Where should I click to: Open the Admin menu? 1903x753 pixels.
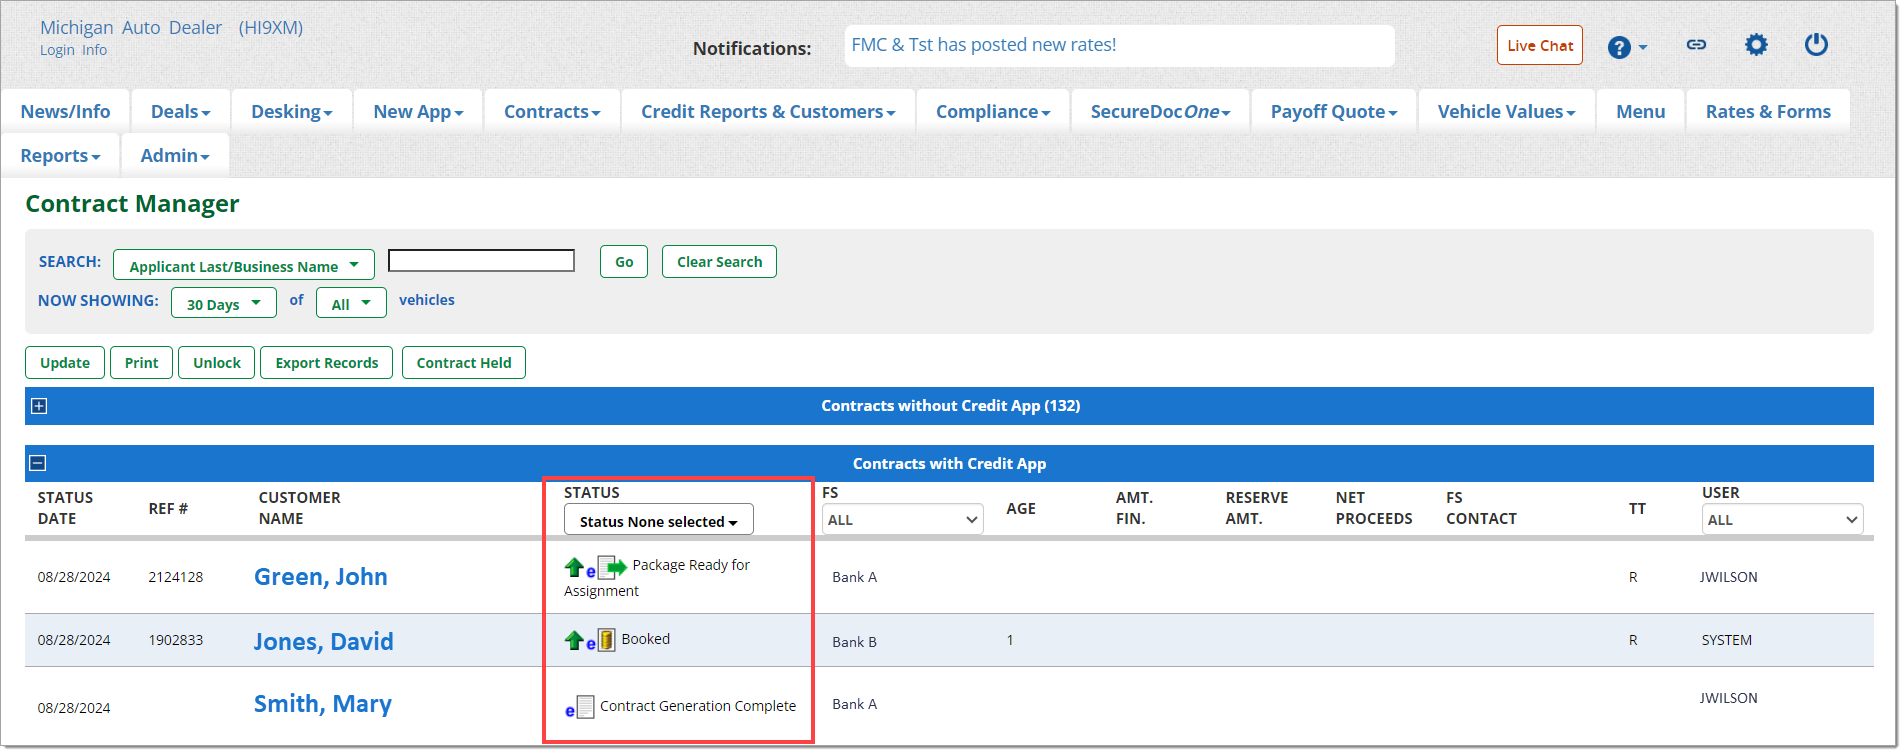pyautogui.click(x=175, y=155)
